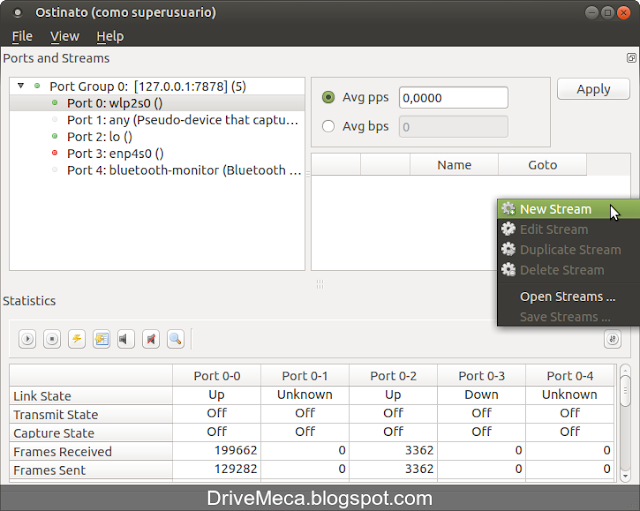The image size is (640, 511).
Task: Minimize the Ostinato window
Action: tap(591, 13)
